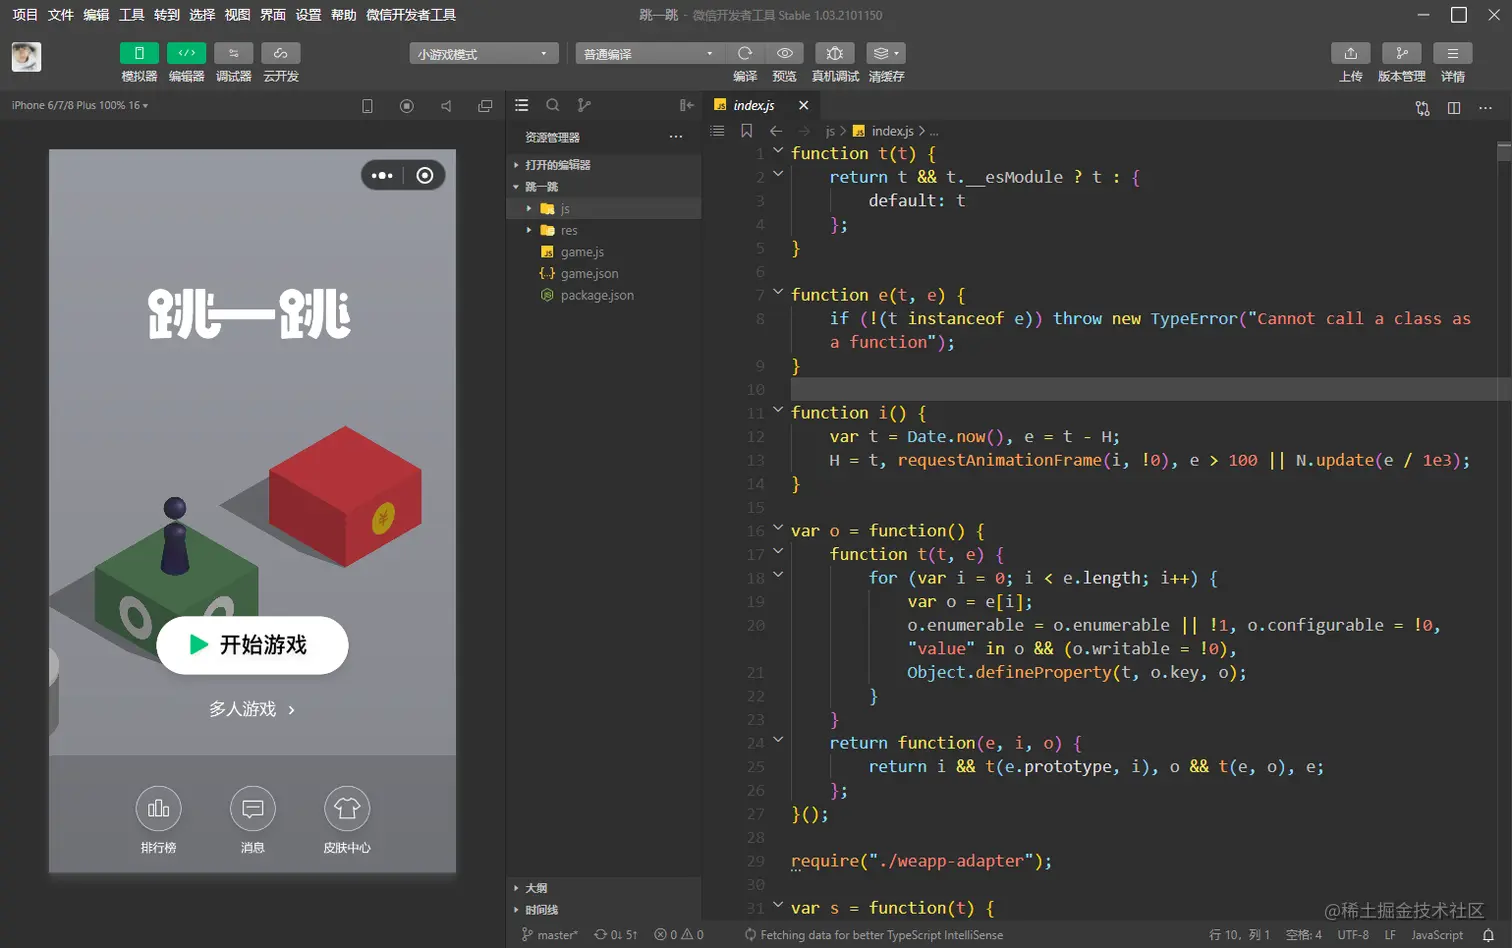
Task: Open 云开发 cloud development
Action: click(x=280, y=53)
